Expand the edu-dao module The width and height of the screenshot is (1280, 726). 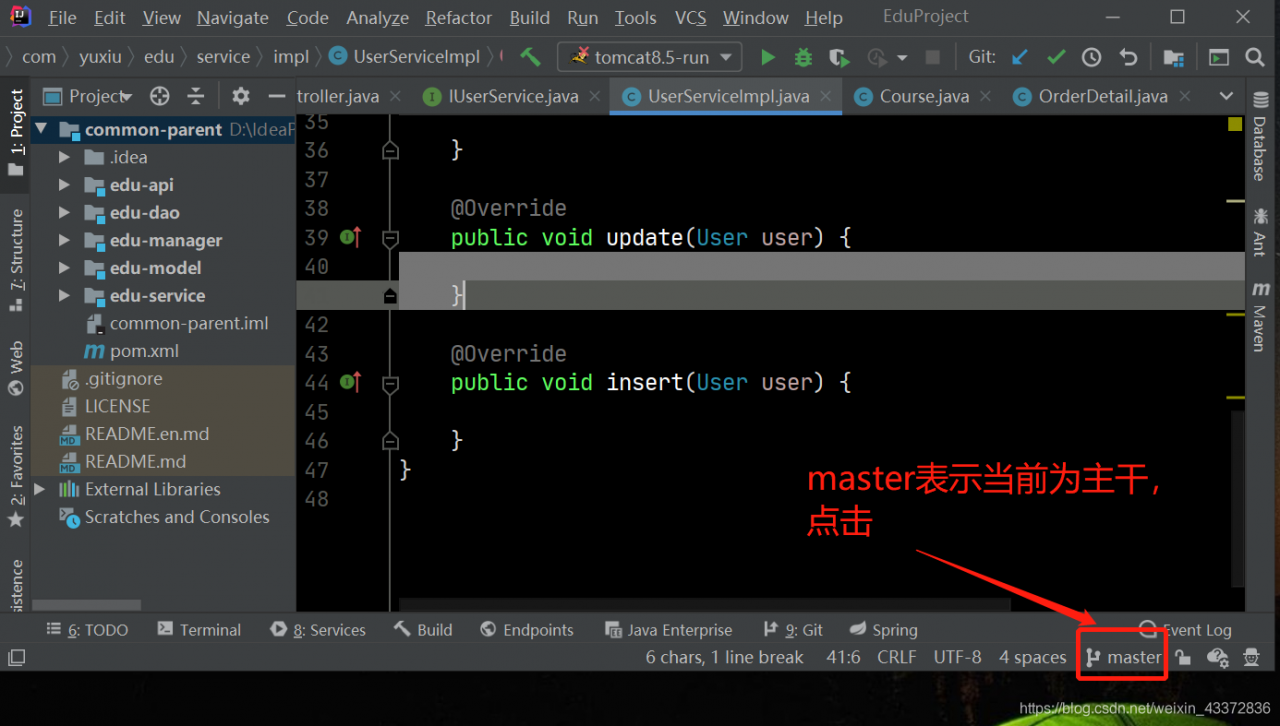click(x=65, y=213)
